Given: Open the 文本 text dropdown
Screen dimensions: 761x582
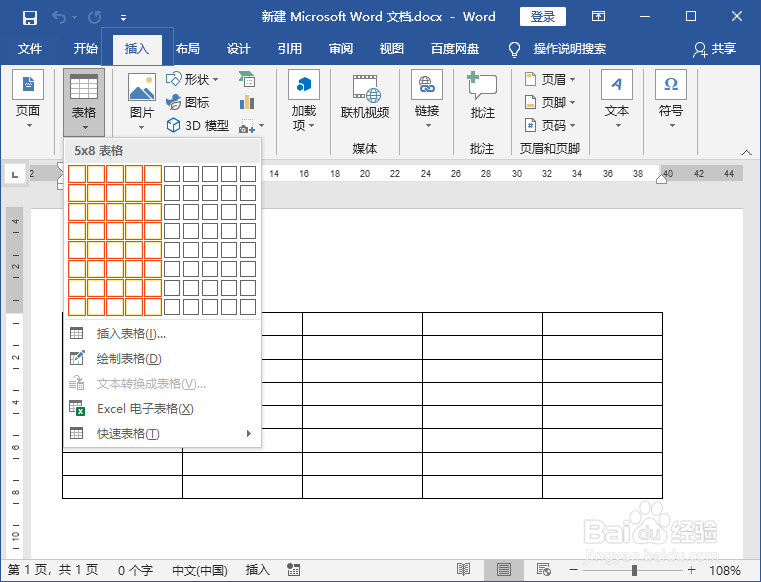Looking at the screenshot, I should point(617,100).
